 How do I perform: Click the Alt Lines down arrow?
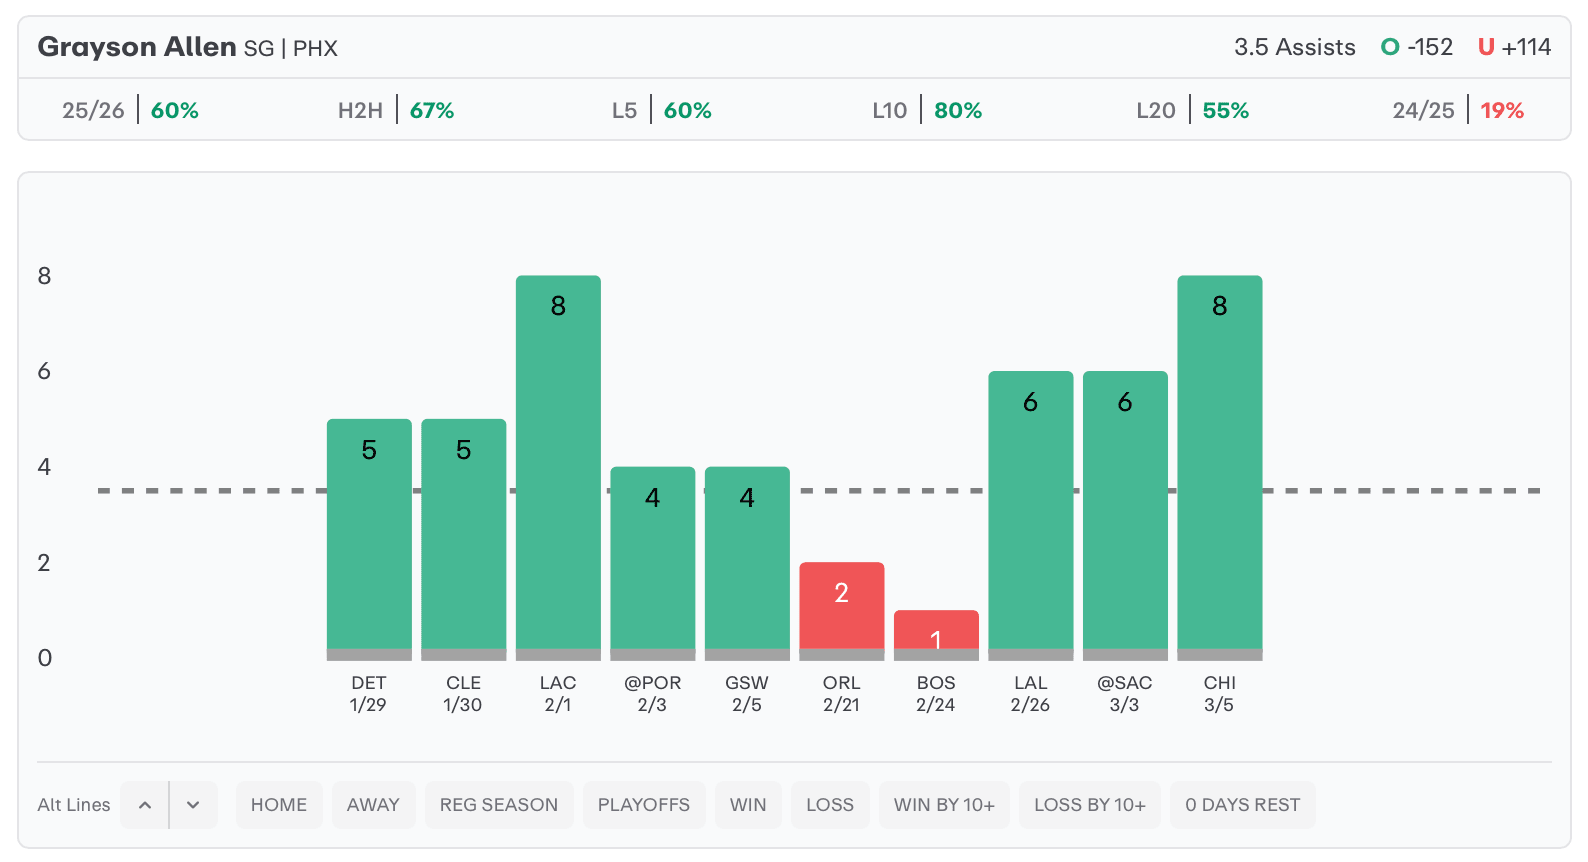click(x=193, y=805)
